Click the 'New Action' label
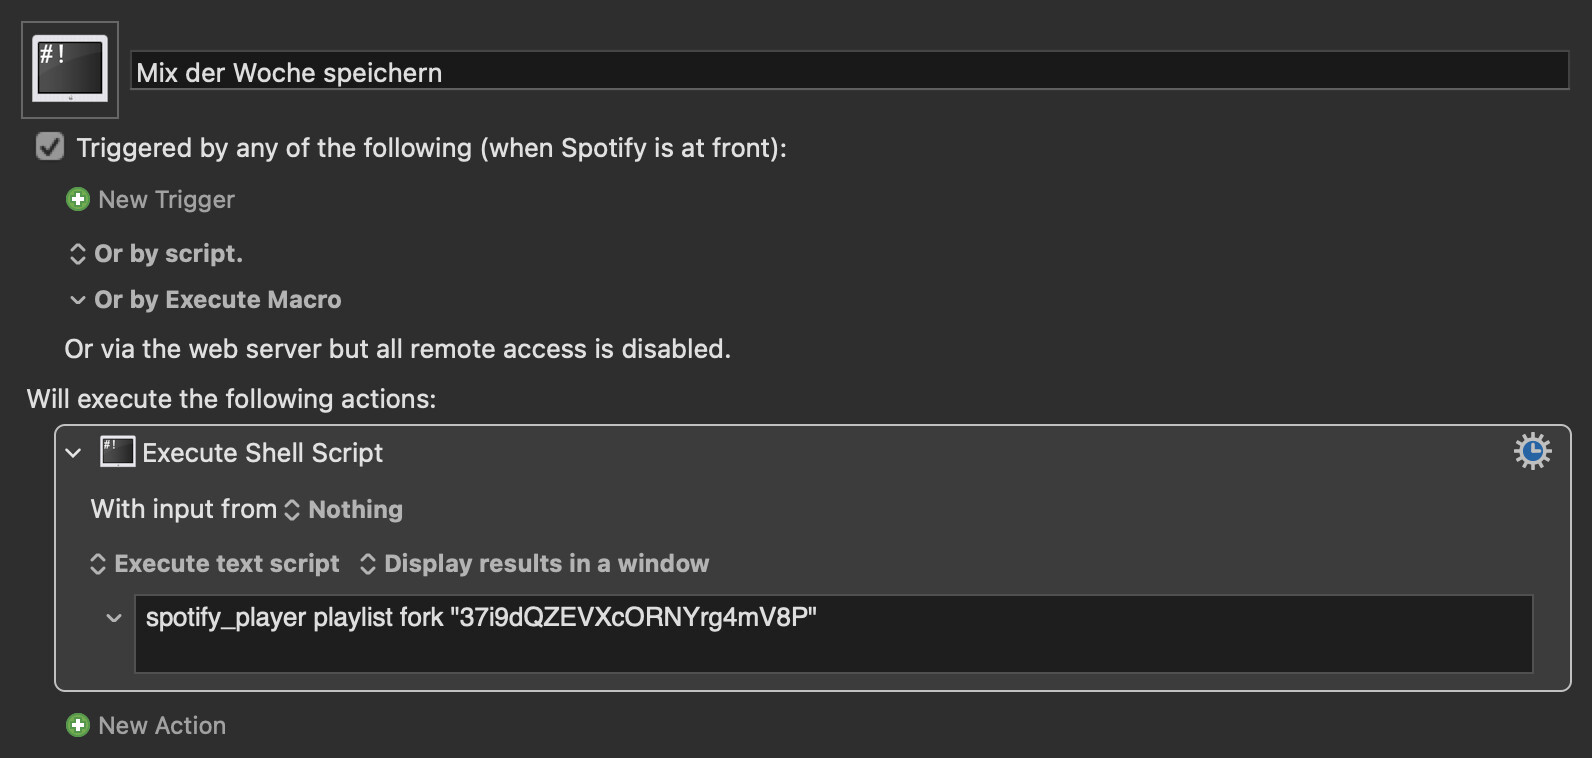This screenshot has width=1592, height=758. click(162, 725)
